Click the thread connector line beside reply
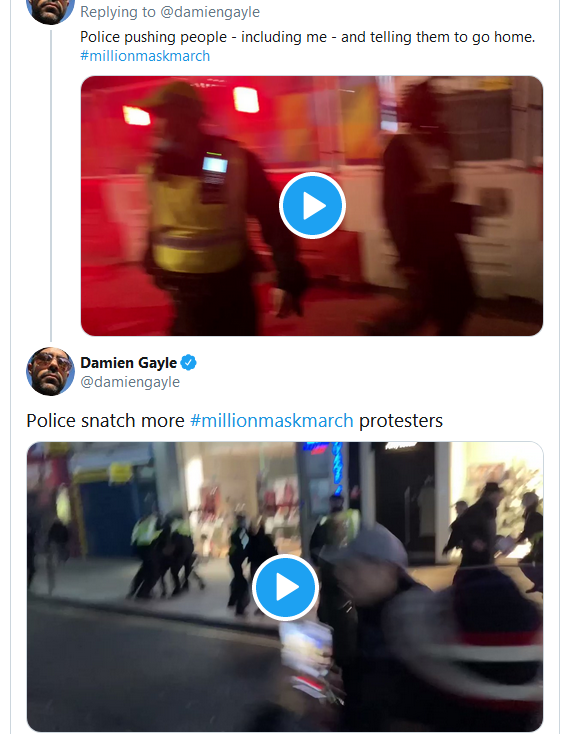Screen dimensions: 573x734 (x=51, y=185)
